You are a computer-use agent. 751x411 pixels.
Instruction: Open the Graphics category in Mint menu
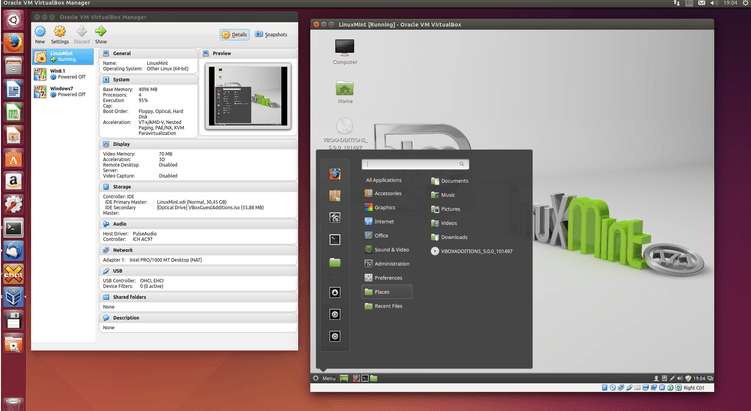[x=380, y=207]
